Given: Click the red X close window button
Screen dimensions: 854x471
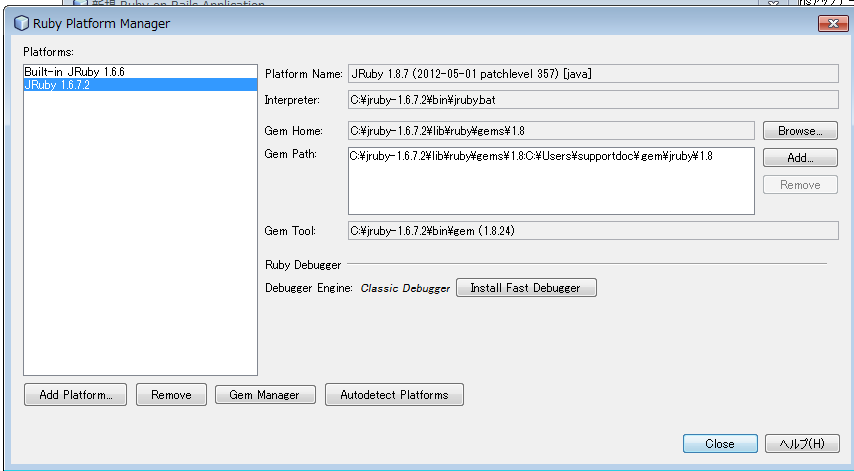Looking at the screenshot, I should coord(833,23).
